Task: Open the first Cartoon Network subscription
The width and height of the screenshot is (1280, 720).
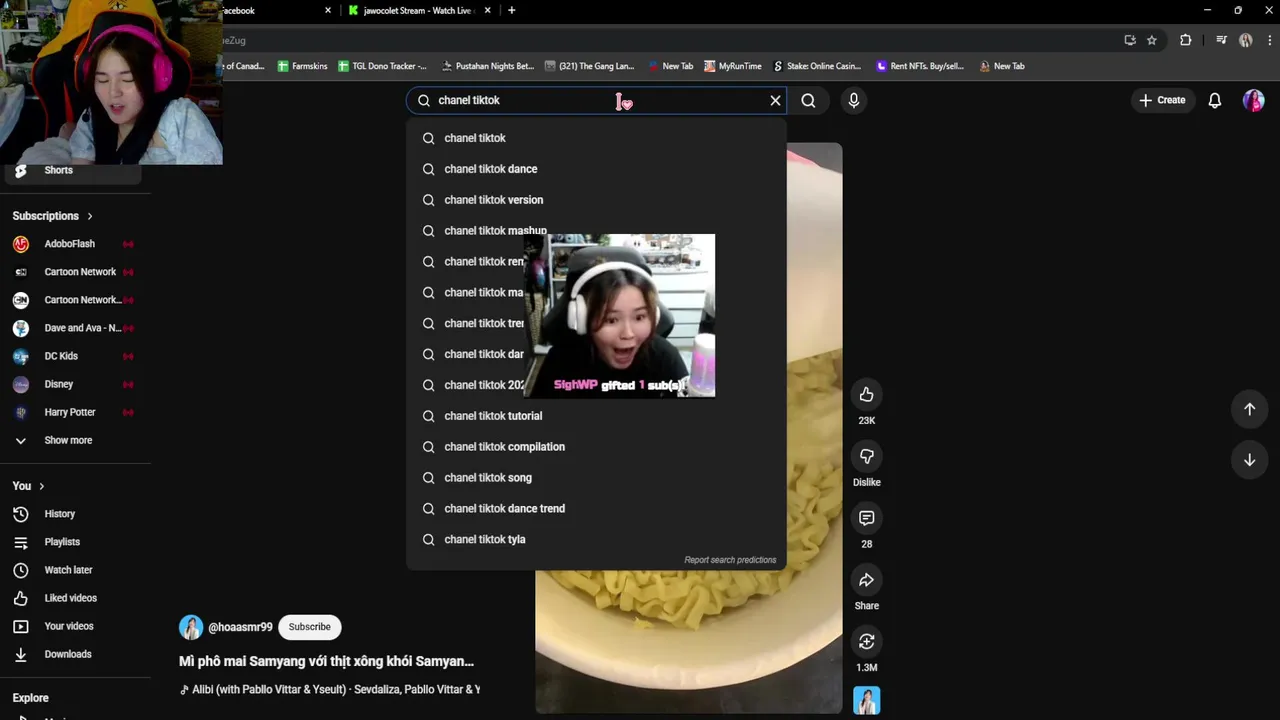Action: coord(75,272)
